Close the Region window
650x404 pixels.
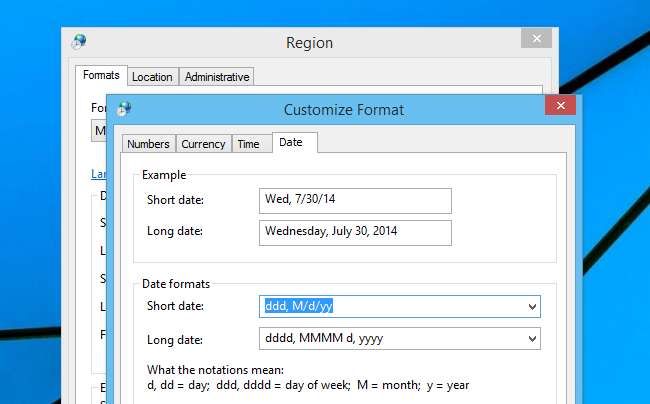coord(536,40)
